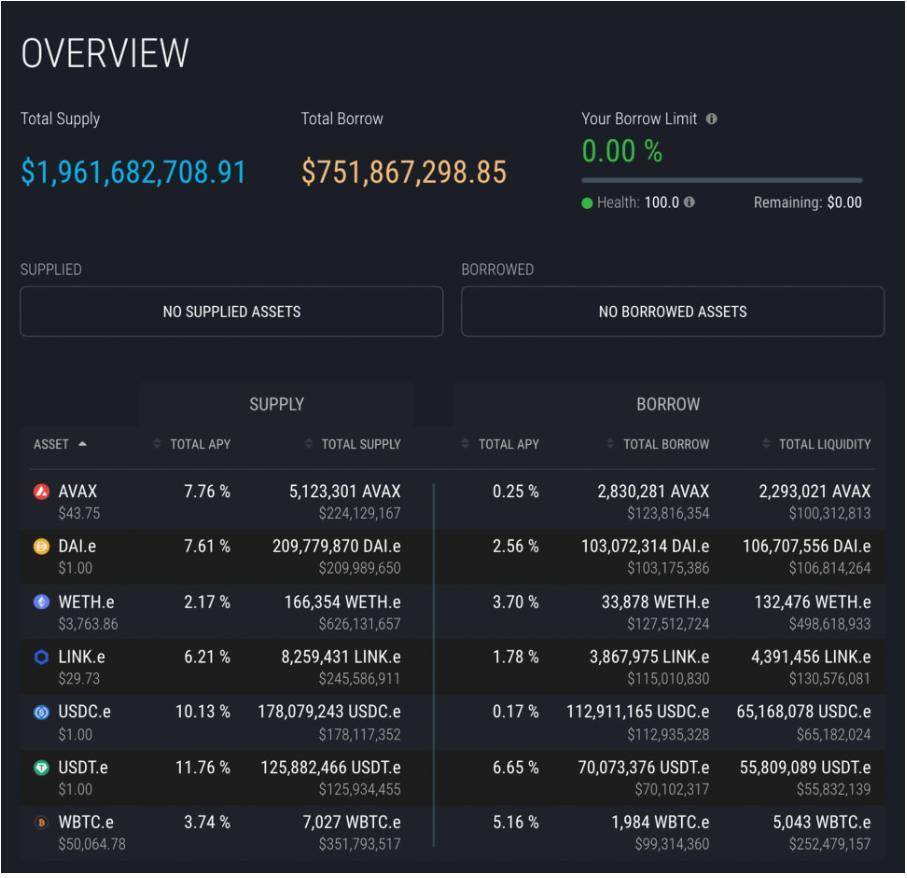Open the LINK.e asset row name
Image resolution: width=907 pixels, height=878 pixels.
pos(82,657)
